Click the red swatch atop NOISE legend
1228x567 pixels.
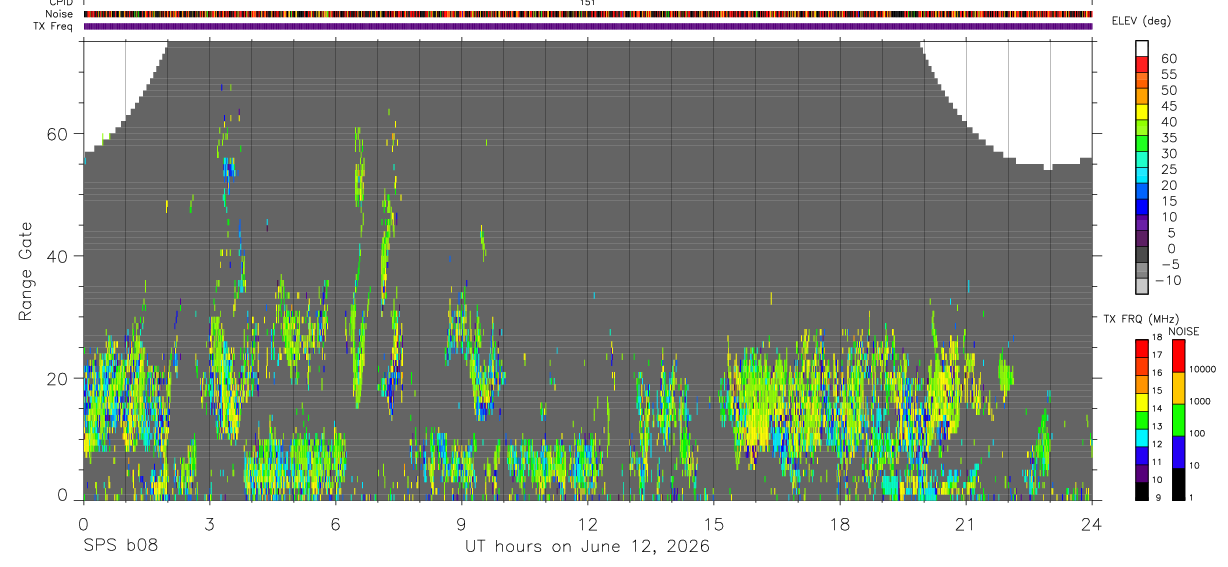click(1179, 356)
